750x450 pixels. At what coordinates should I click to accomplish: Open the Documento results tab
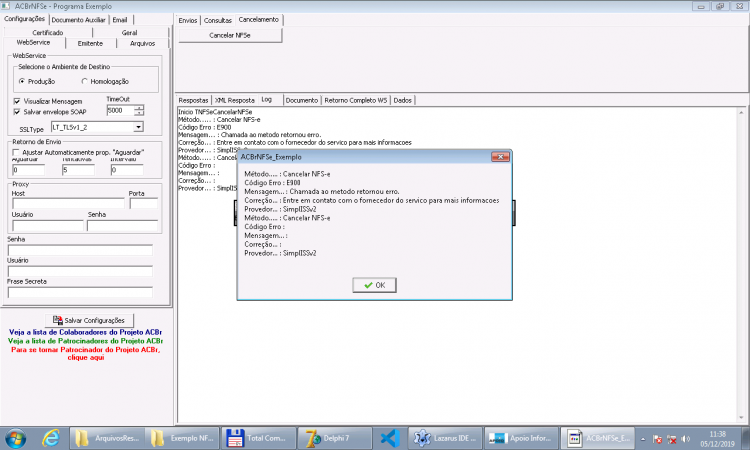pos(302,100)
